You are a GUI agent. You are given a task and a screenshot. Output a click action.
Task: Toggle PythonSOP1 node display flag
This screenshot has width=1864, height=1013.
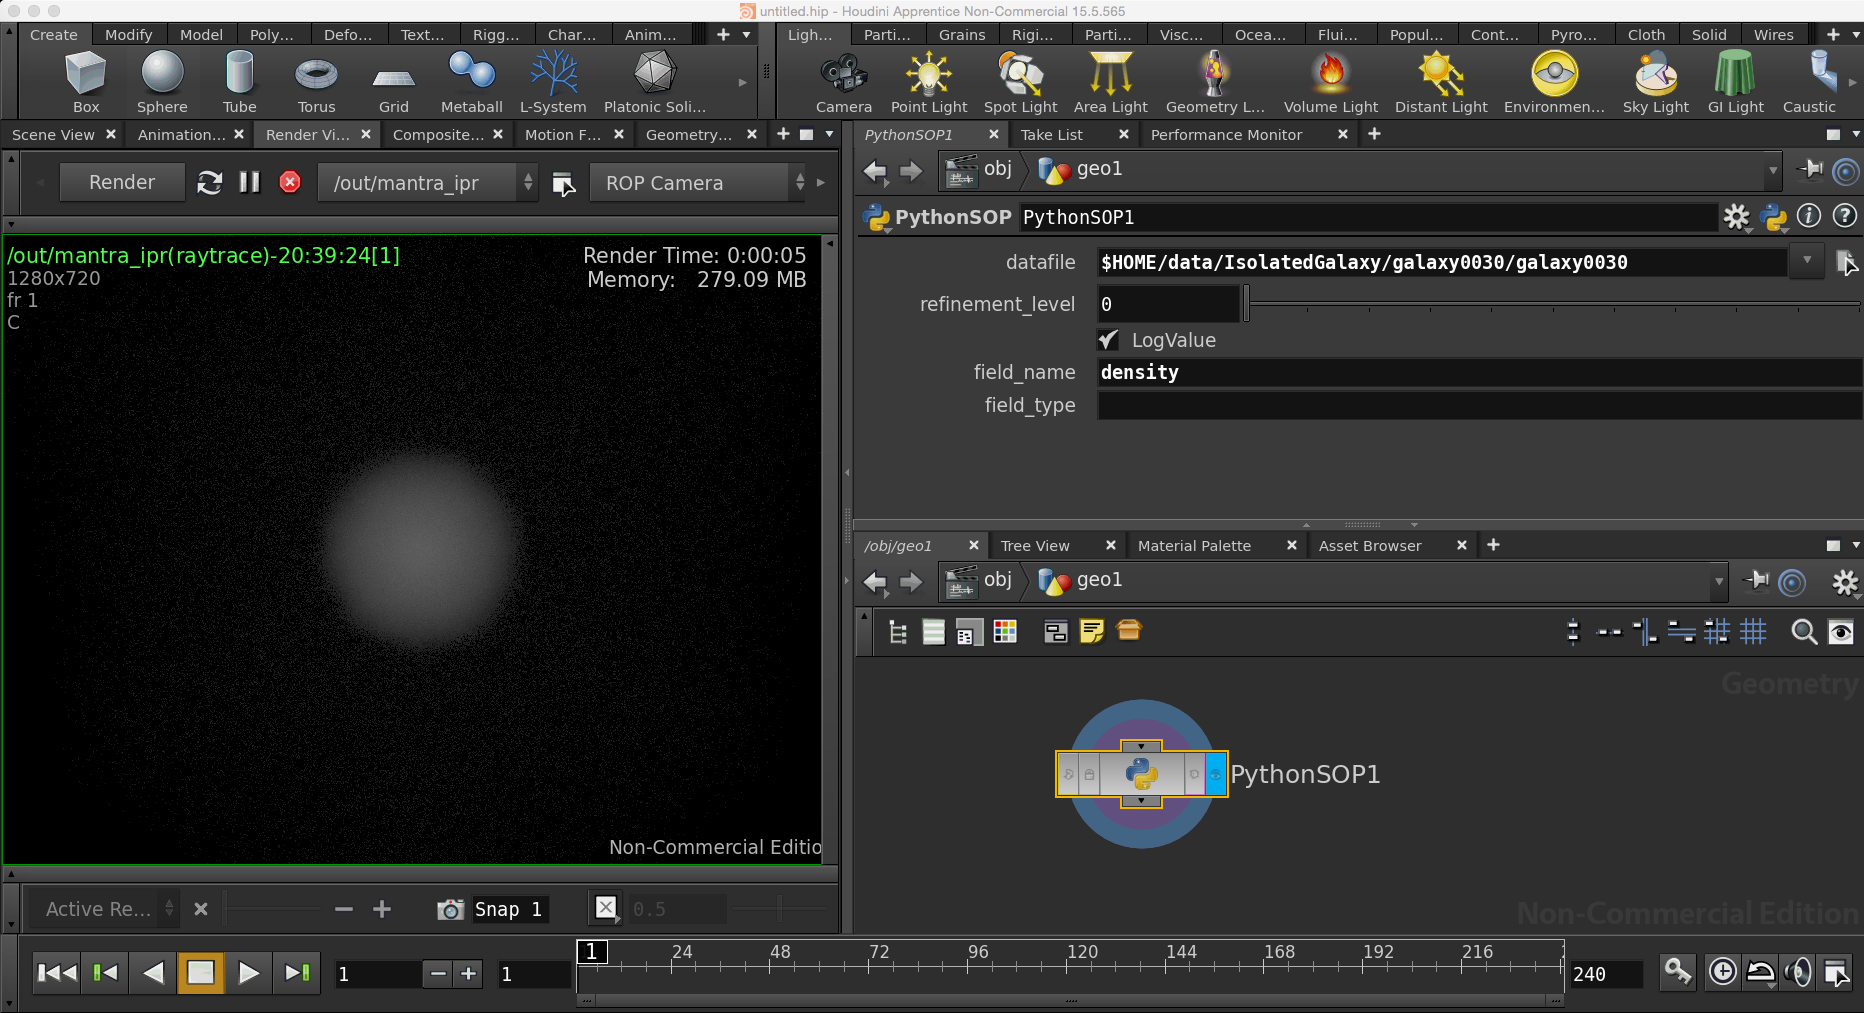point(1216,774)
